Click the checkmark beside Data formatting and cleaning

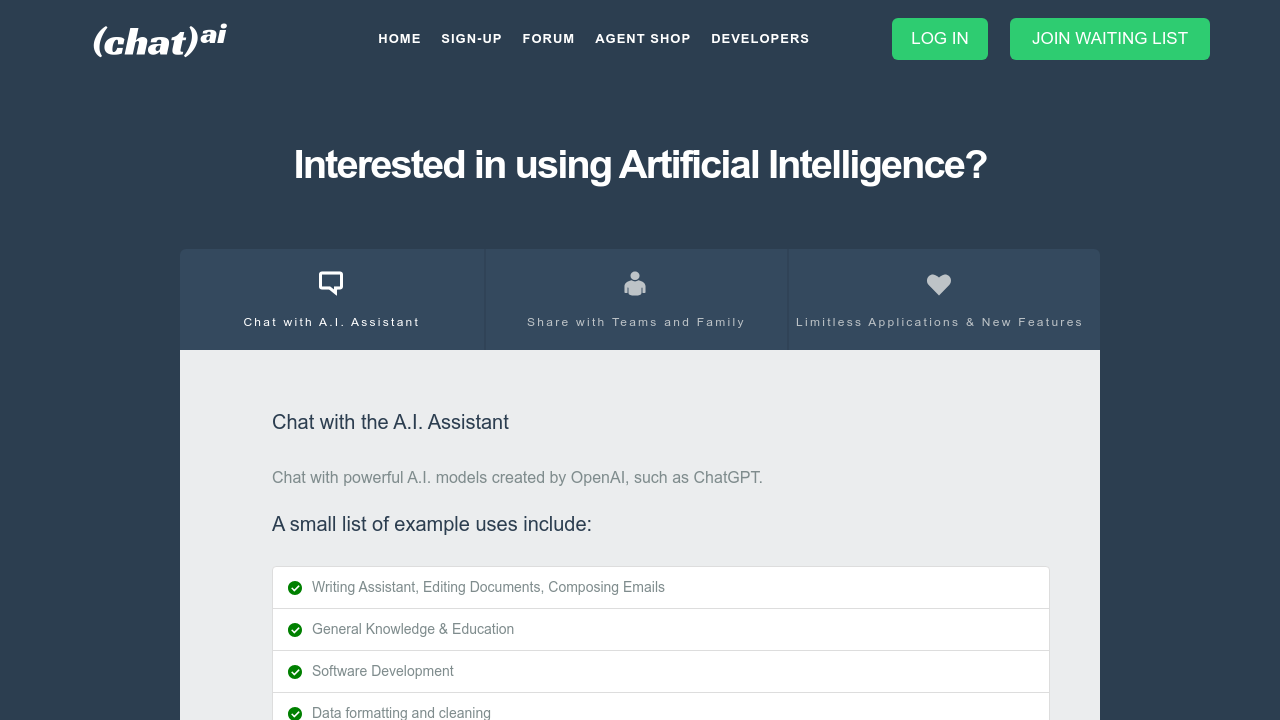pyautogui.click(x=295, y=713)
